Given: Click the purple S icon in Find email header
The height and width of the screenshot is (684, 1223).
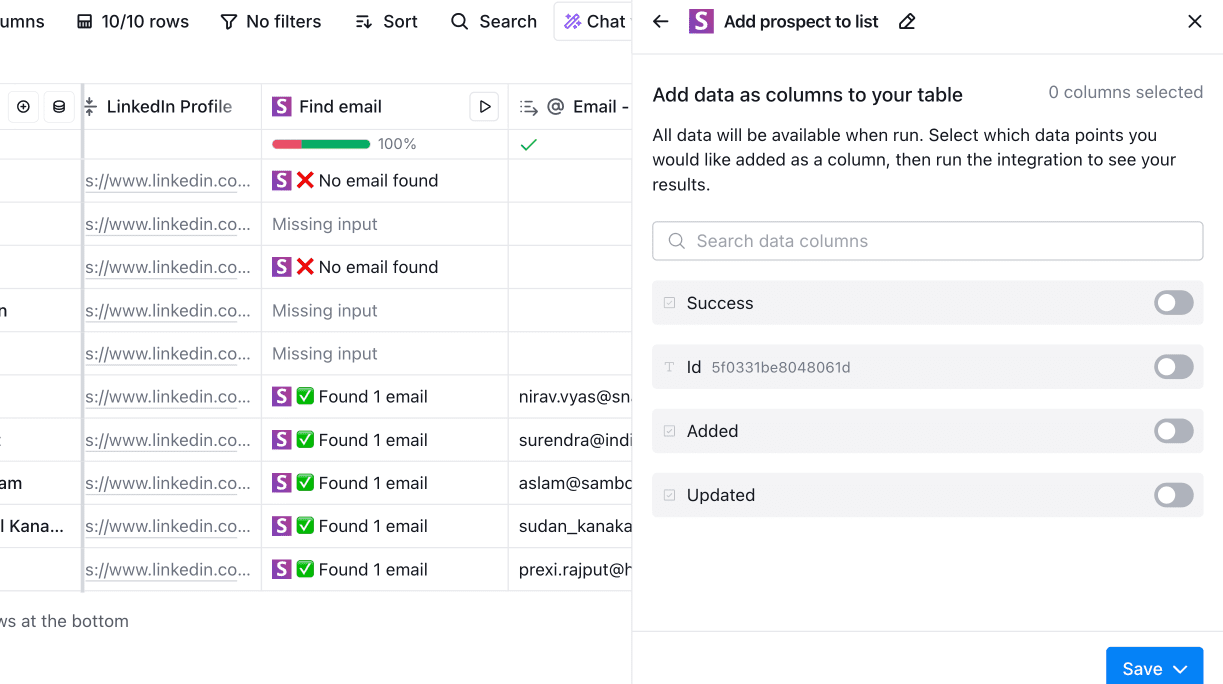Looking at the screenshot, I should [x=282, y=107].
